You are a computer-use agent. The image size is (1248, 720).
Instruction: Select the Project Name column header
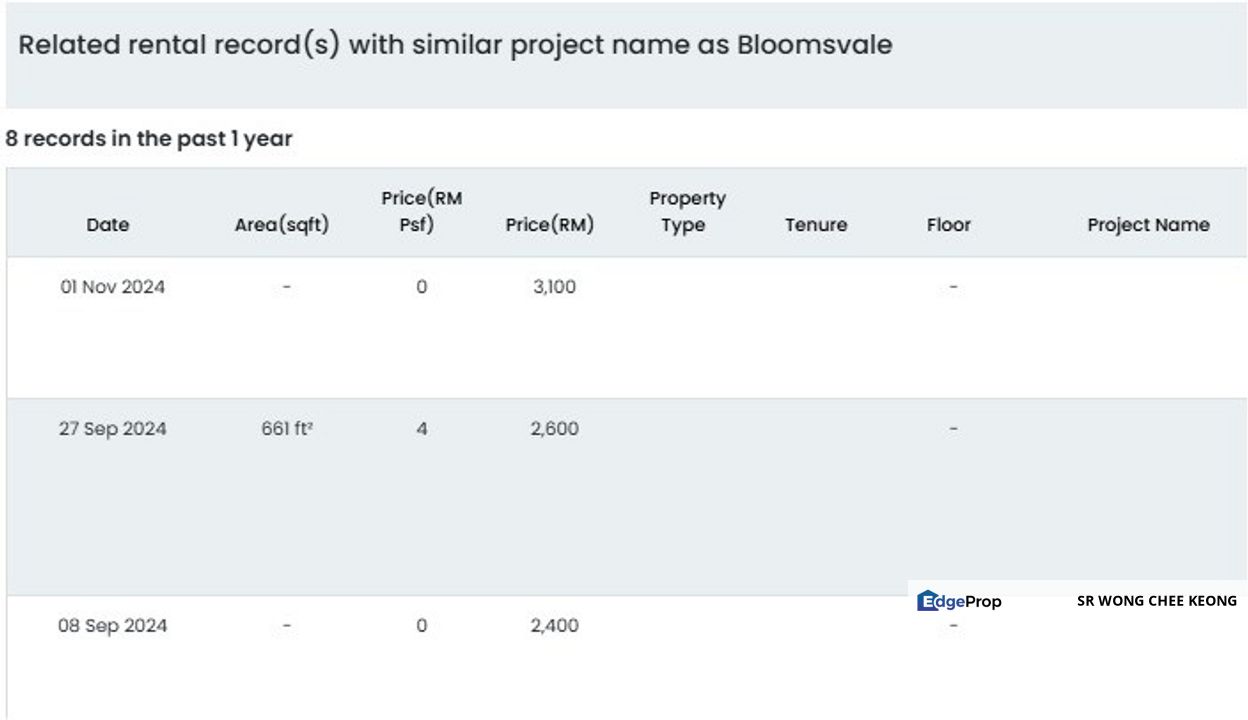pos(1148,225)
